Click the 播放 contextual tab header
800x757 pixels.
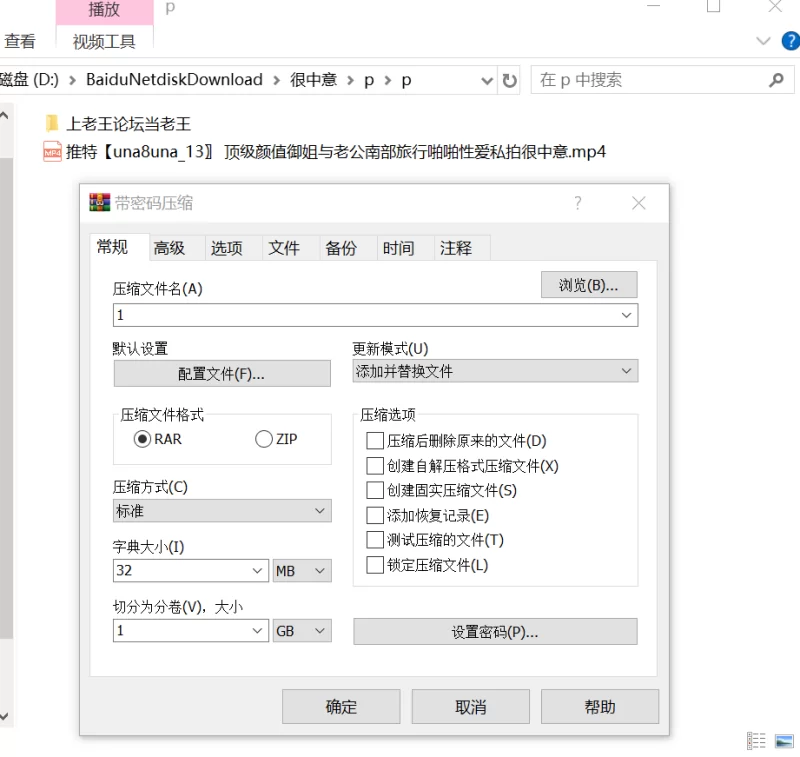point(104,10)
